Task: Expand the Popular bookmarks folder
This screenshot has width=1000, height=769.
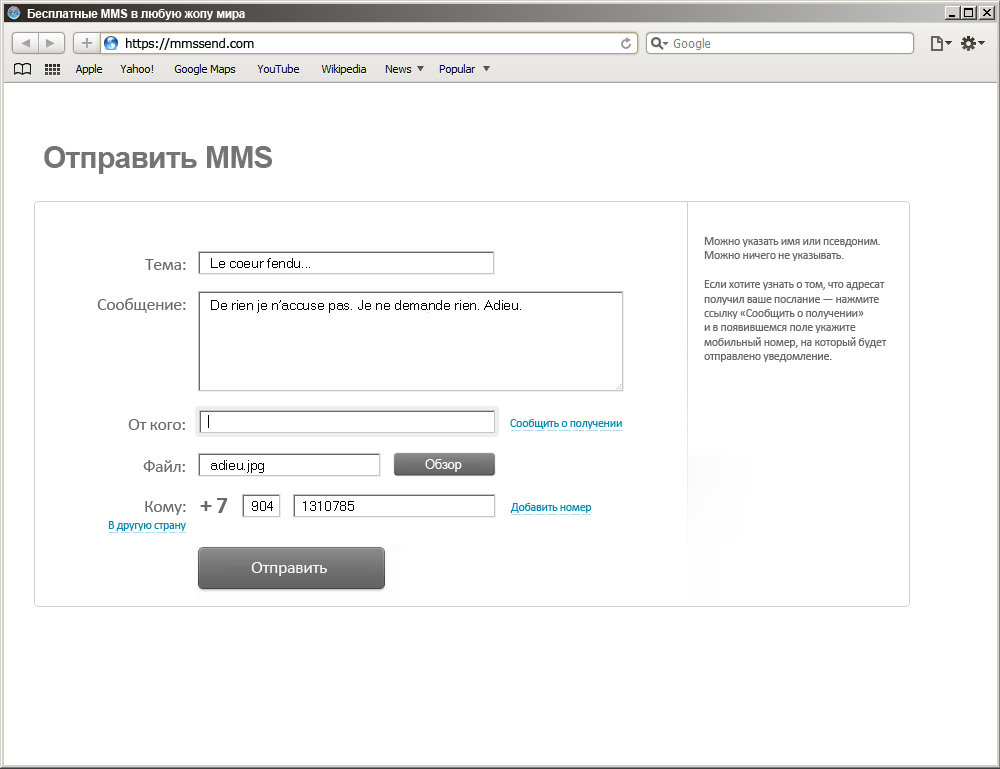Action: pos(464,69)
